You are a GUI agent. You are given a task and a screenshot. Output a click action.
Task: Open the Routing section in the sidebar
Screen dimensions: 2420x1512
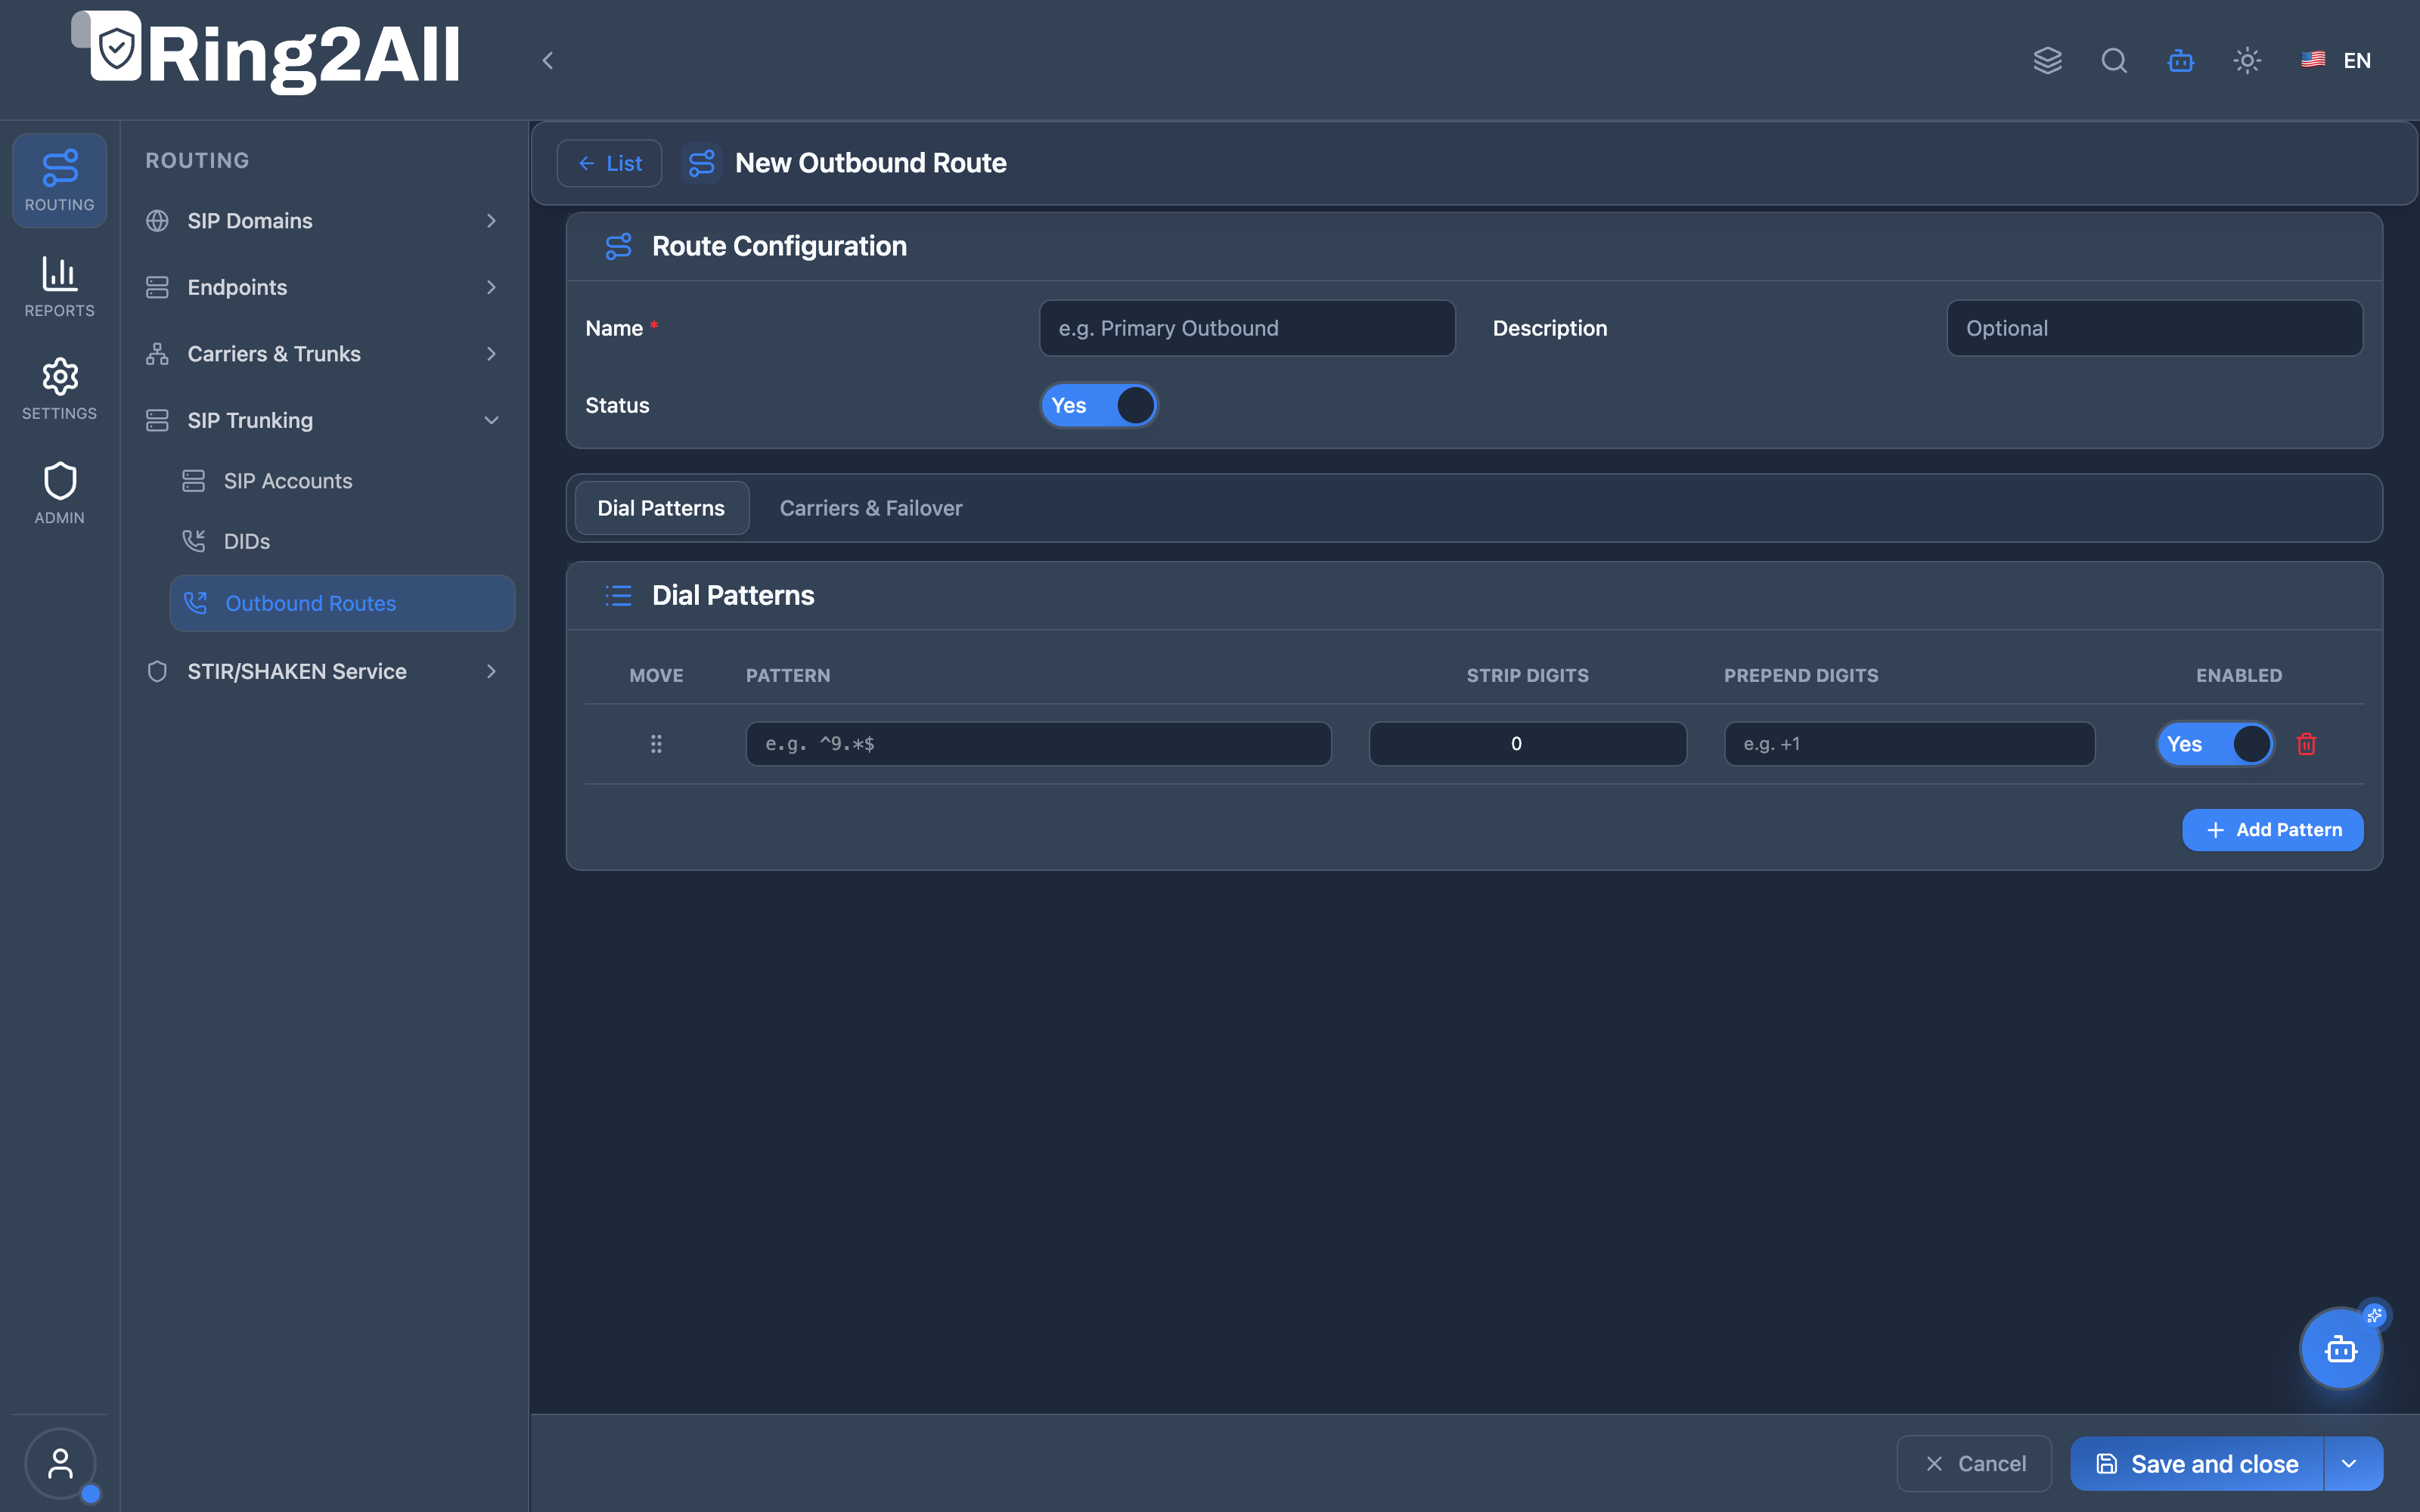click(x=60, y=181)
